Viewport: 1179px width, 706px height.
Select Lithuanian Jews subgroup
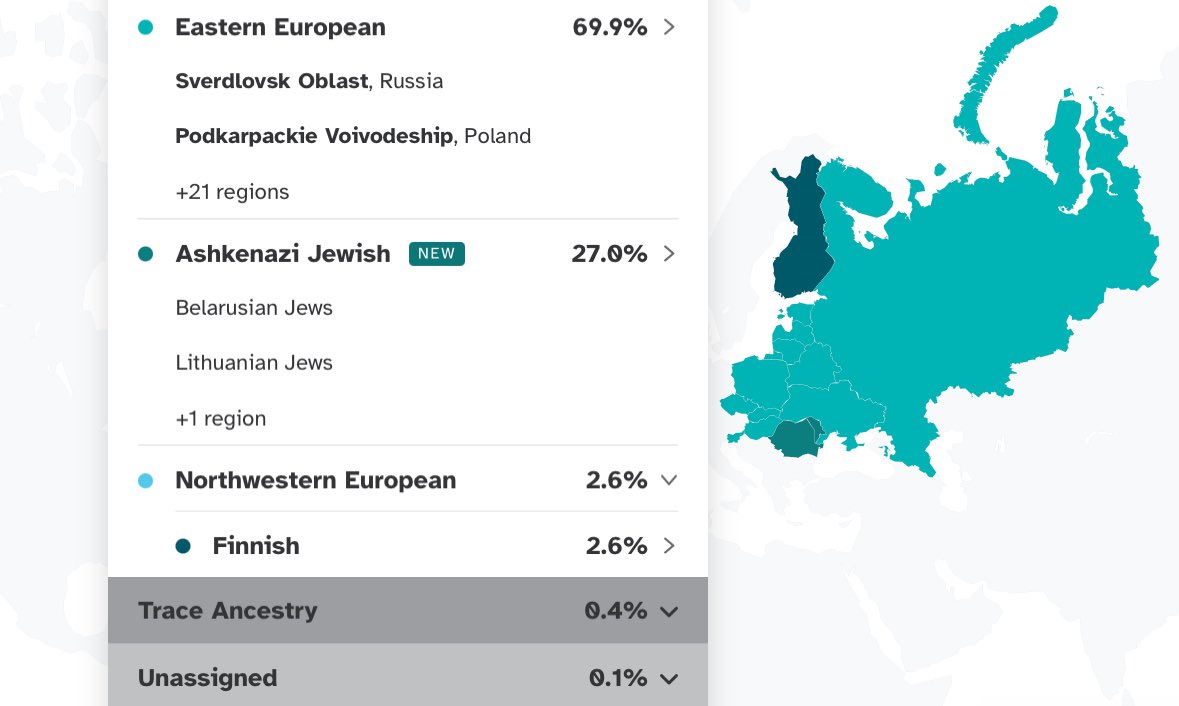(254, 362)
